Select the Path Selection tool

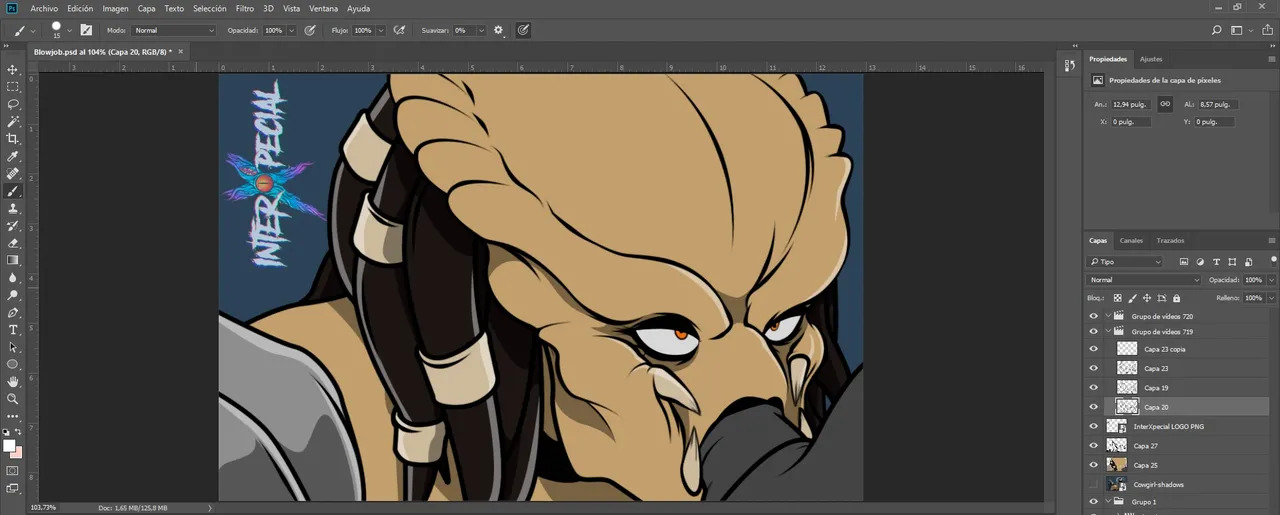13,347
